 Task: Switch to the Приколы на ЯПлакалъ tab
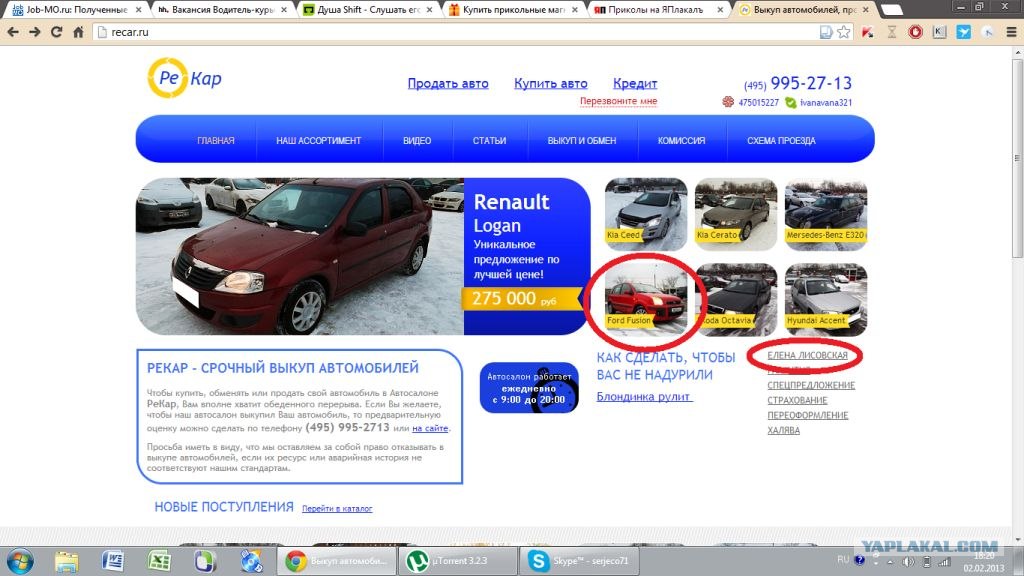660,10
